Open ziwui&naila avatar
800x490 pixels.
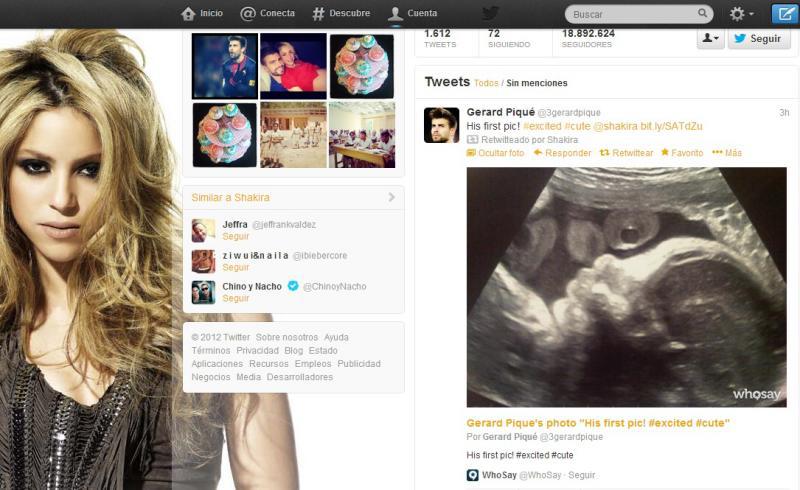[203, 261]
